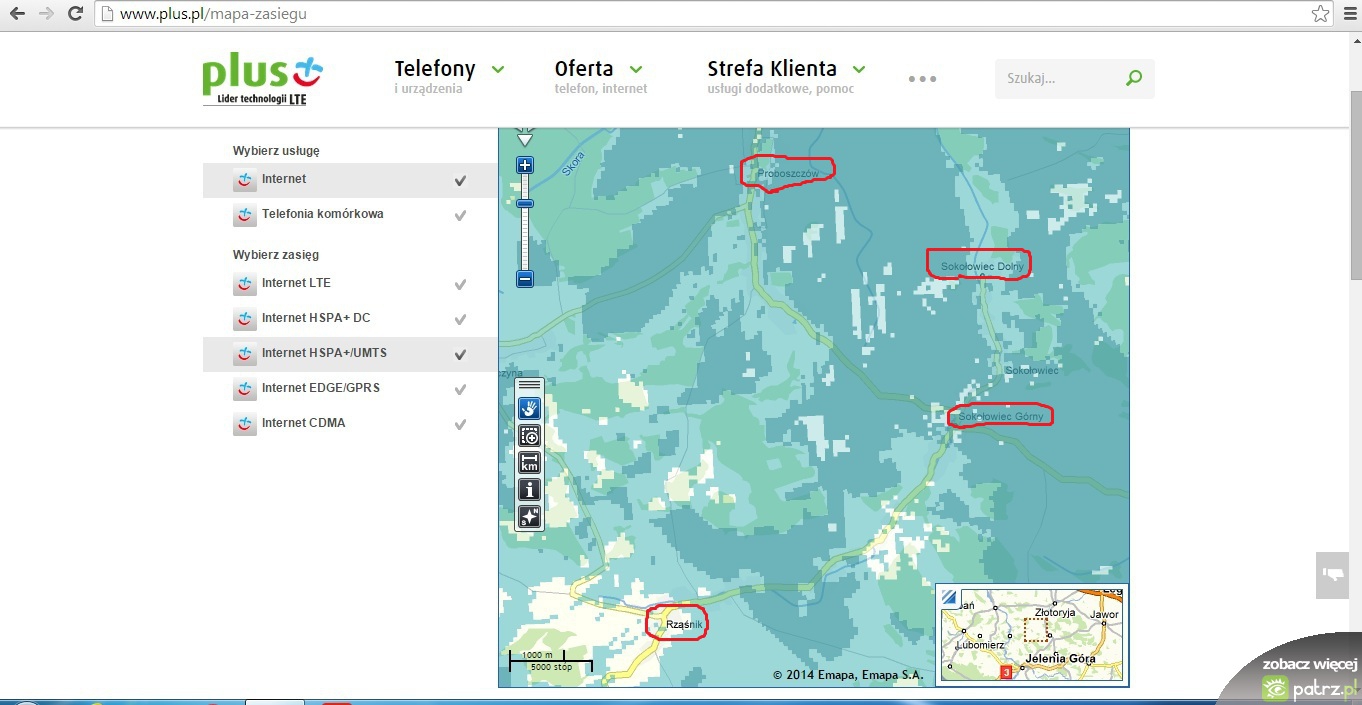Viewport: 1362px width, 705px height.
Task: Toggle the Internet EDGE/GPRS coverage checkmark
Action: (460, 389)
